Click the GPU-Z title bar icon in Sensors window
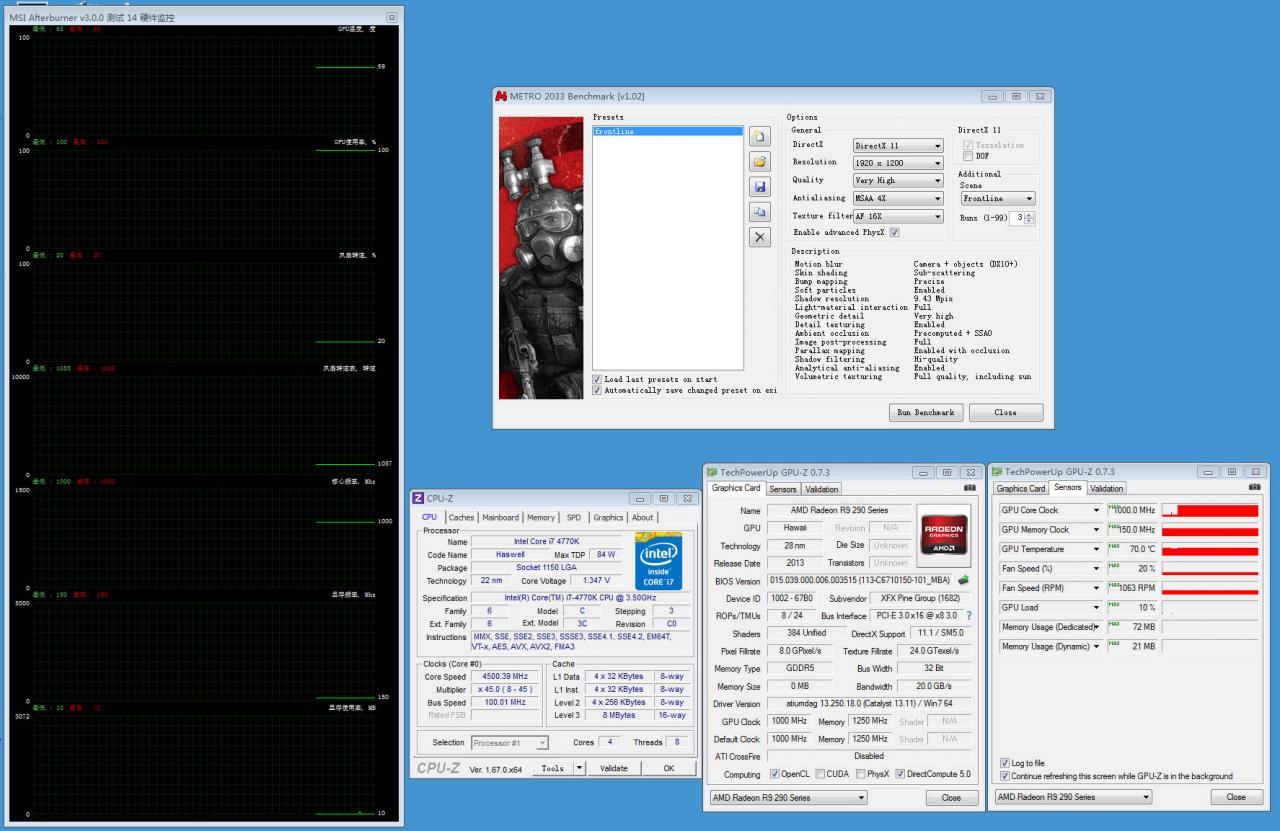This screenshot has width=1280, height=831. 996,471
